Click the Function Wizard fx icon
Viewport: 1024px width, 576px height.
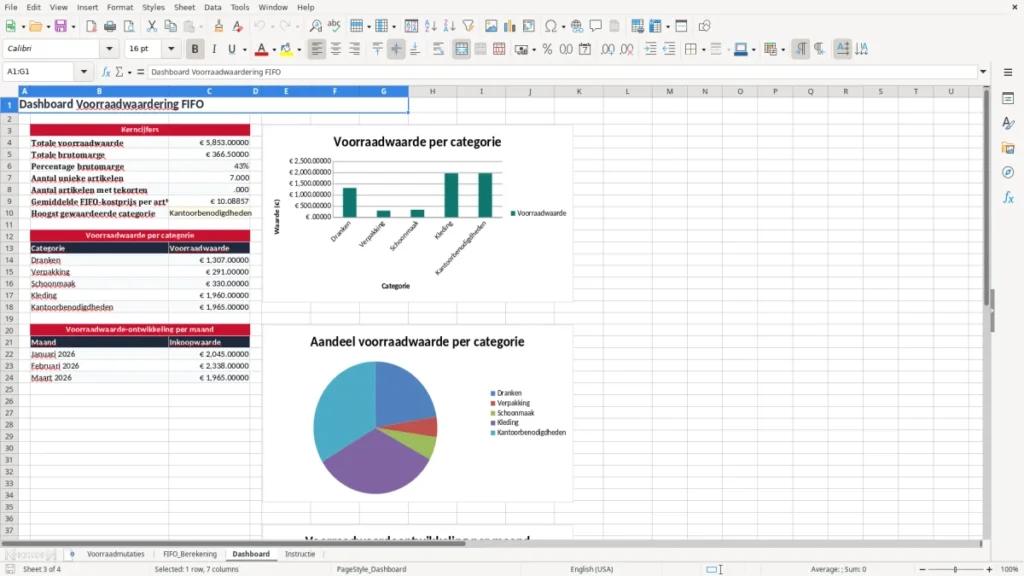[x=106, y=72]
